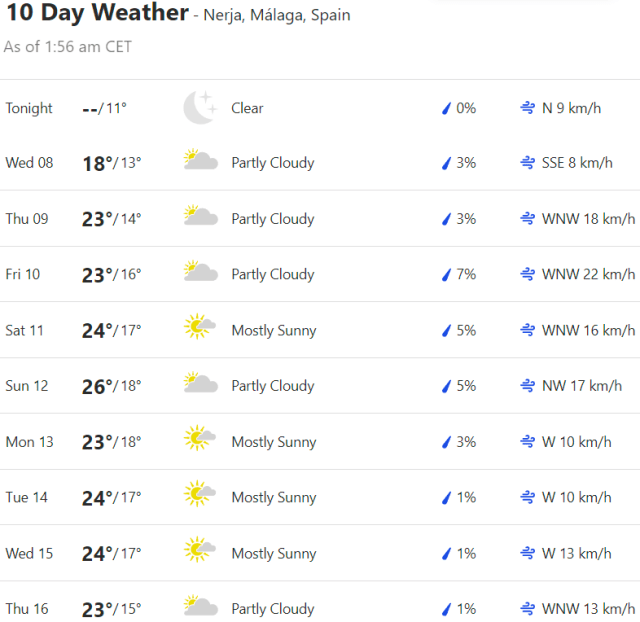Click the partly cloudy icon for Wed 08

200,162
